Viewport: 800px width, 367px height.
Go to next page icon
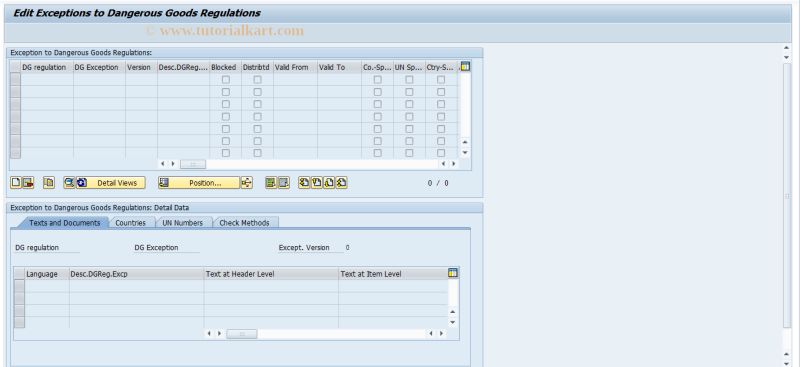click(x=329, y=183)
